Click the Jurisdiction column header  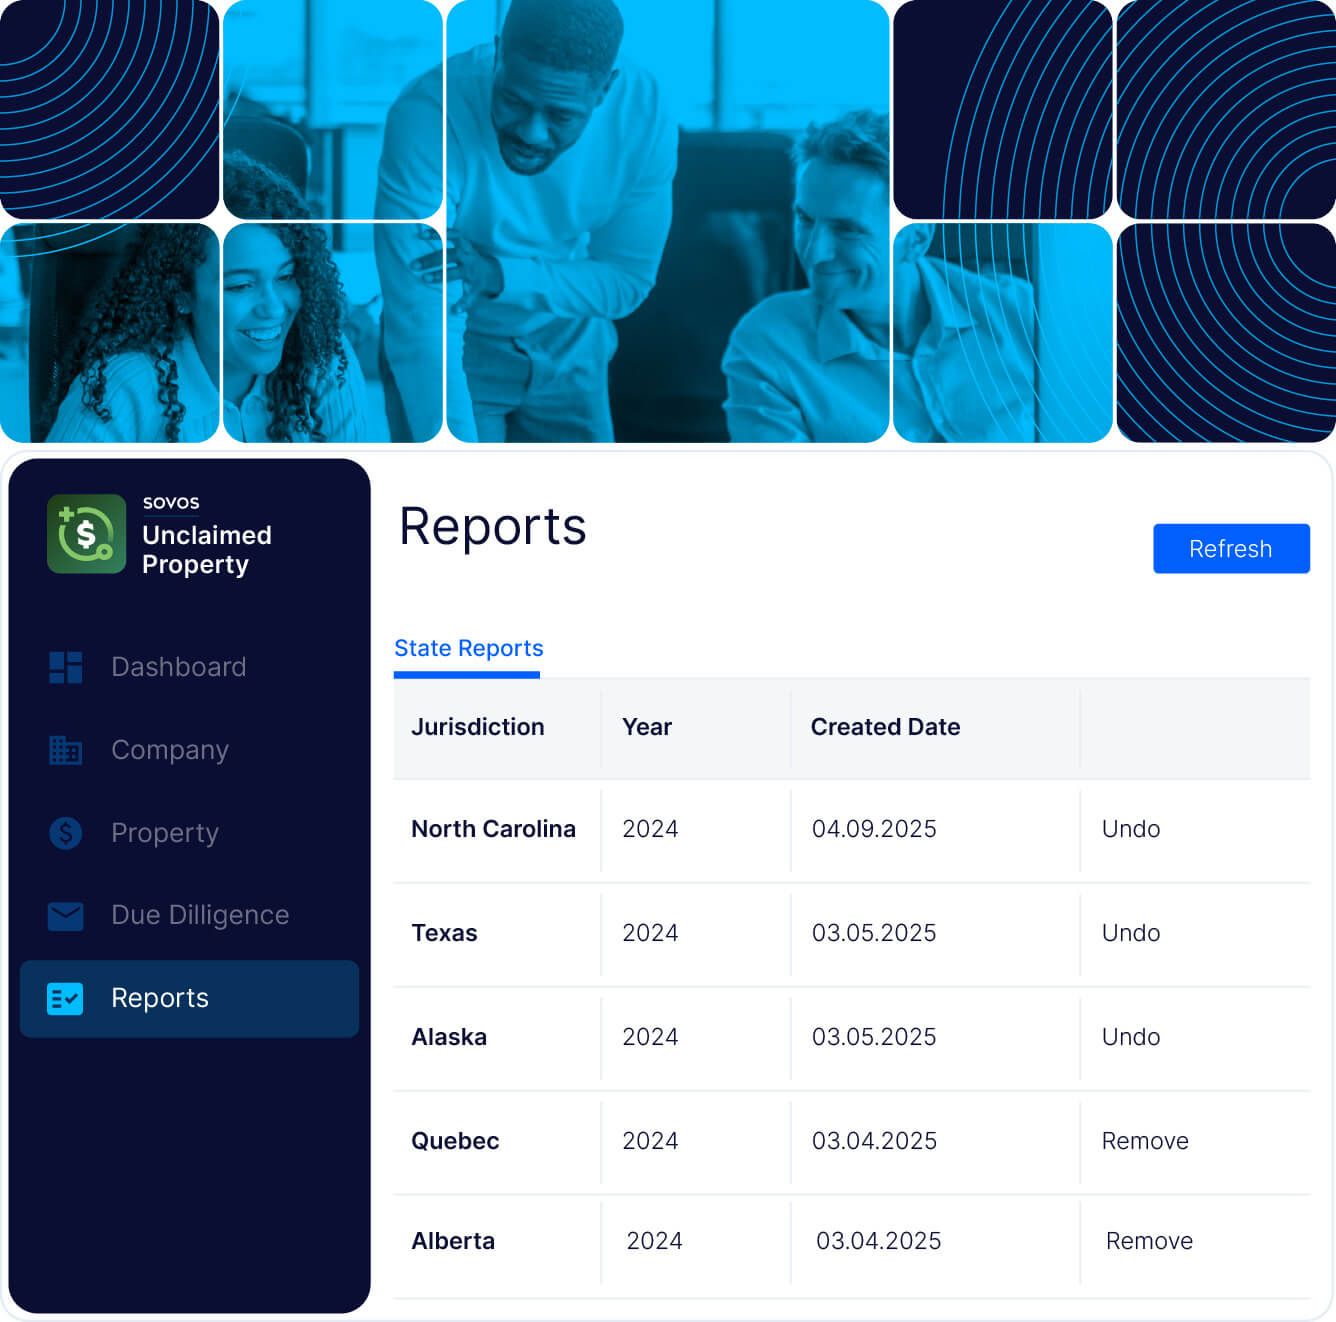477,727
